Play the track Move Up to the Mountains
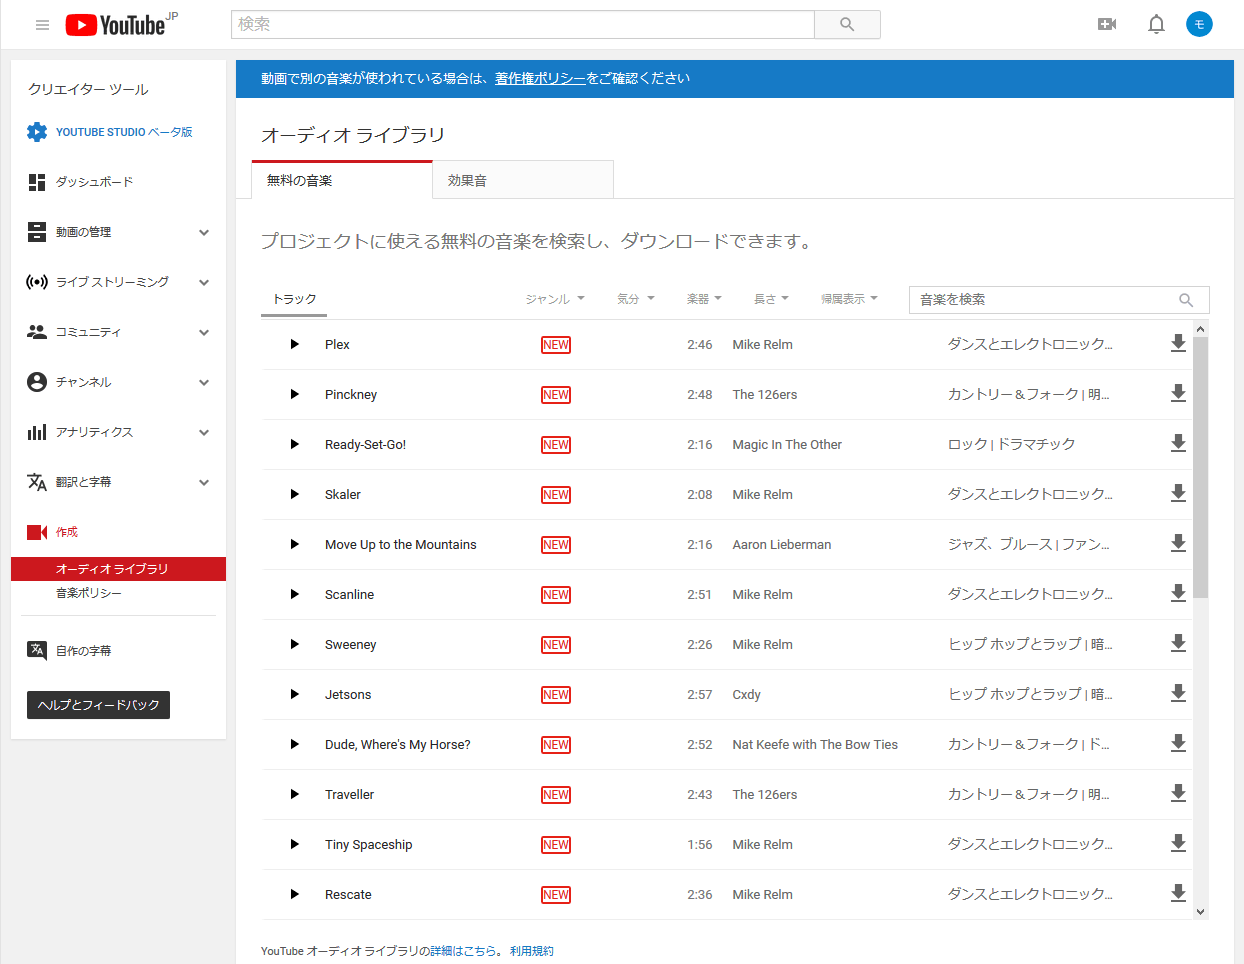Screen dimensions: 1244x964 coord(295,544)
